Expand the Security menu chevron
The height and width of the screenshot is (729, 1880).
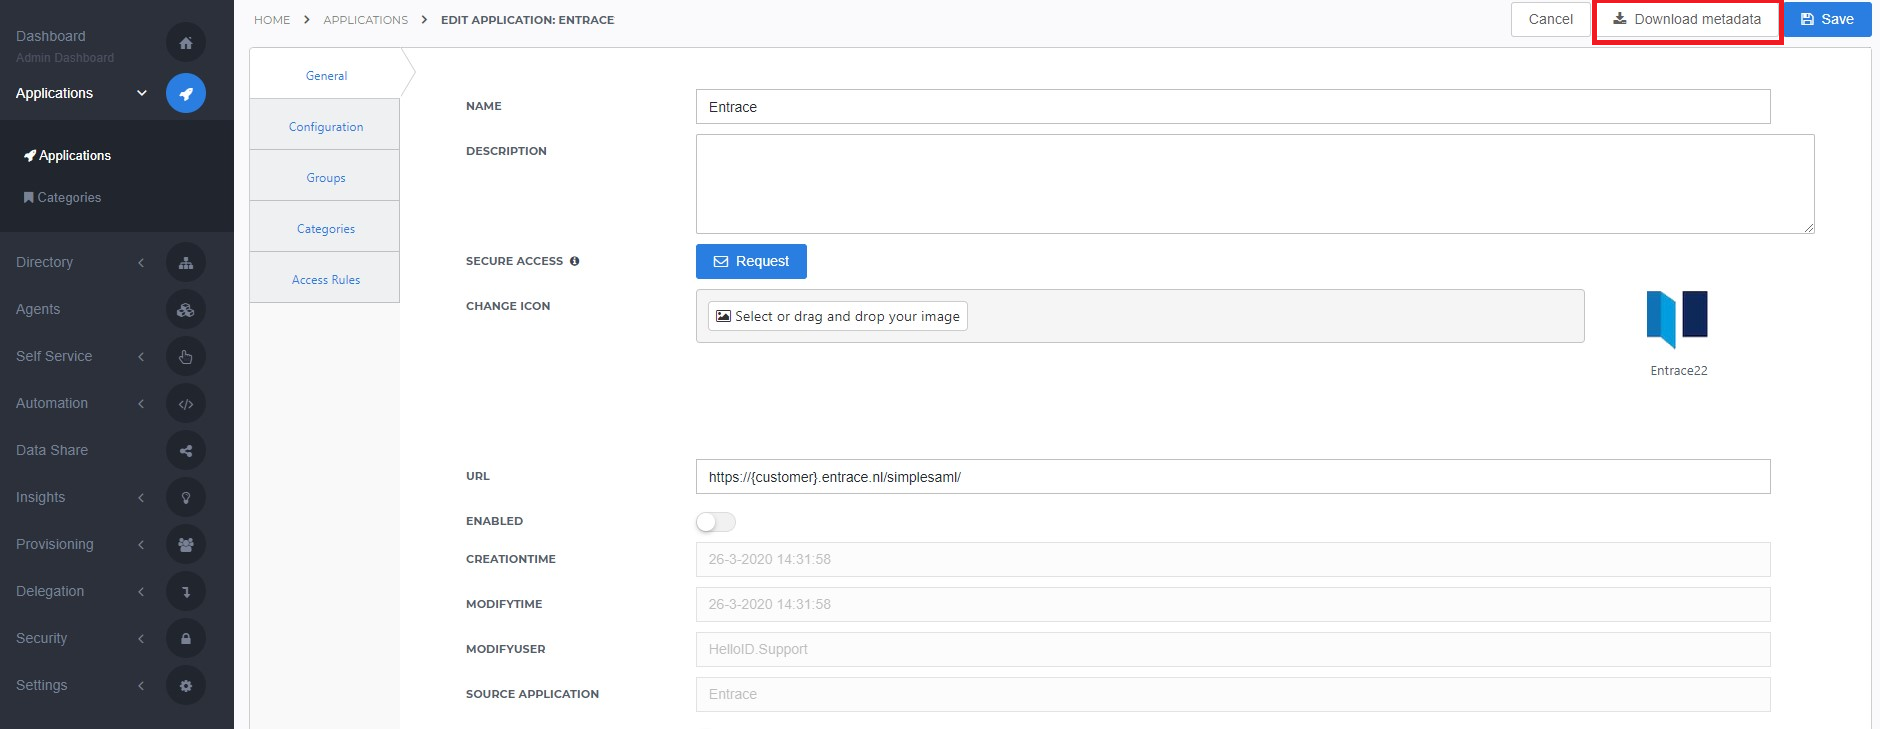coord(141,639)
